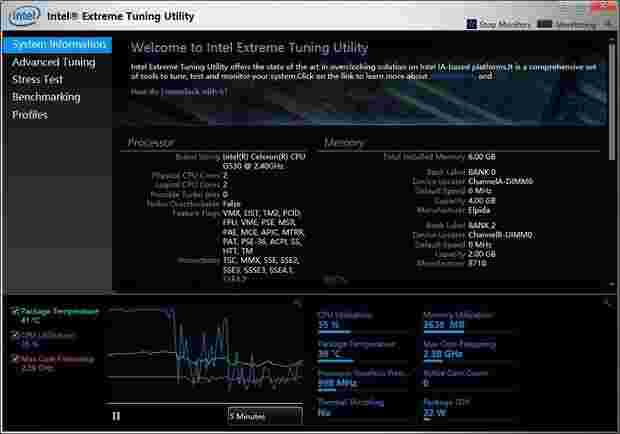Click the 'Intel(R) Celeron(R) CPU' brand string
The width and height of the screenshot is (620, 434).
264,157
